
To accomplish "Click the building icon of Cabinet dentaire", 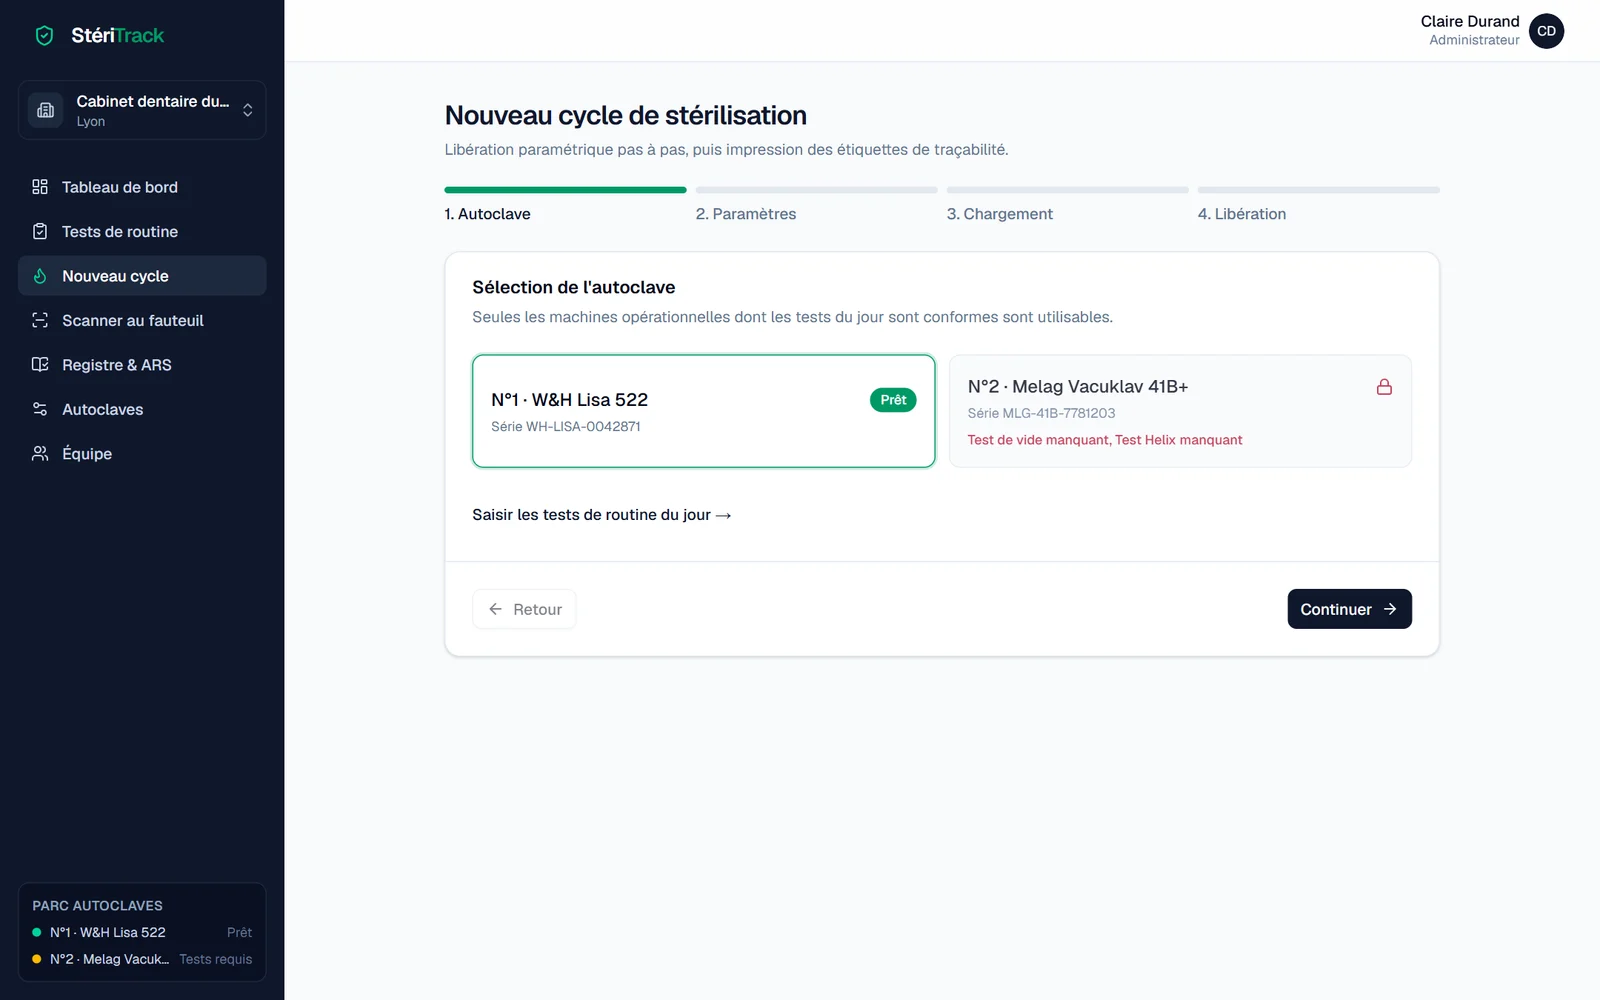I will click(x=45, y=110).
